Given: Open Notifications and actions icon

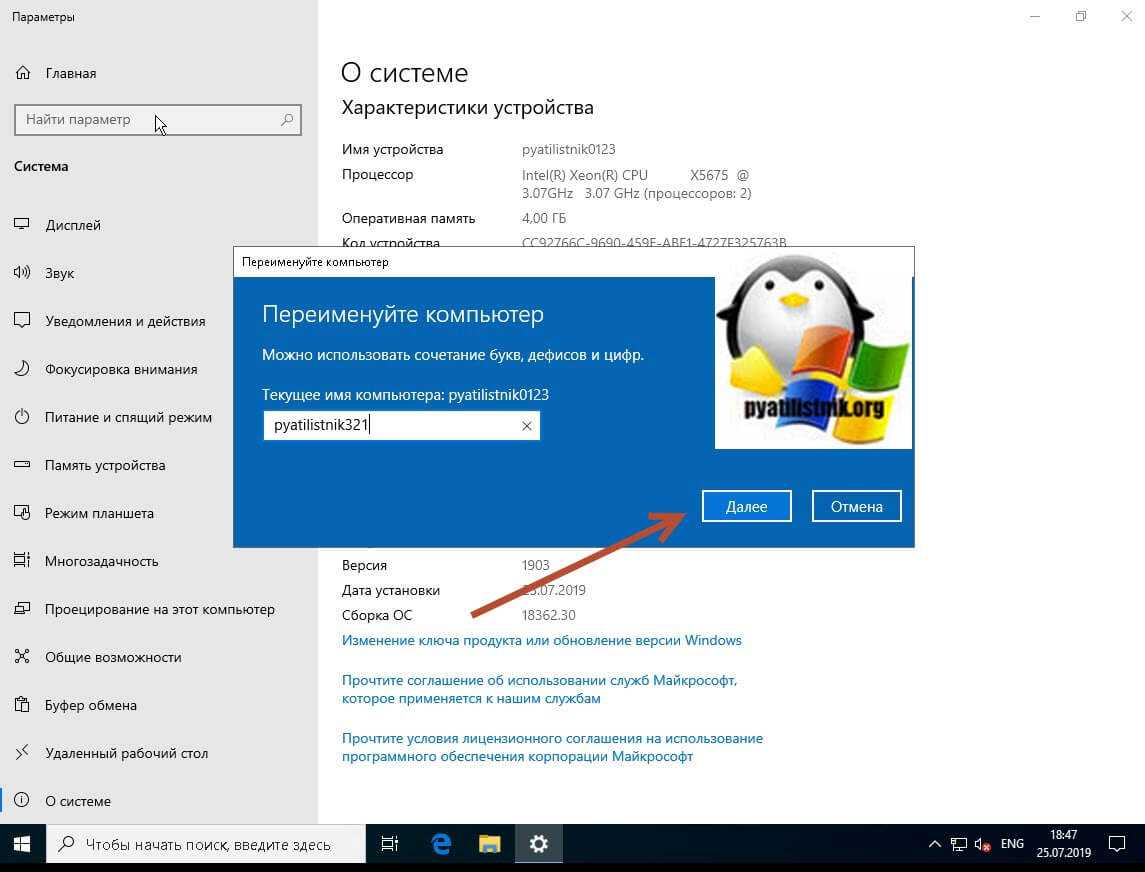Looking at the screenshot, I should pyautogui.click(x=22, y=321).
